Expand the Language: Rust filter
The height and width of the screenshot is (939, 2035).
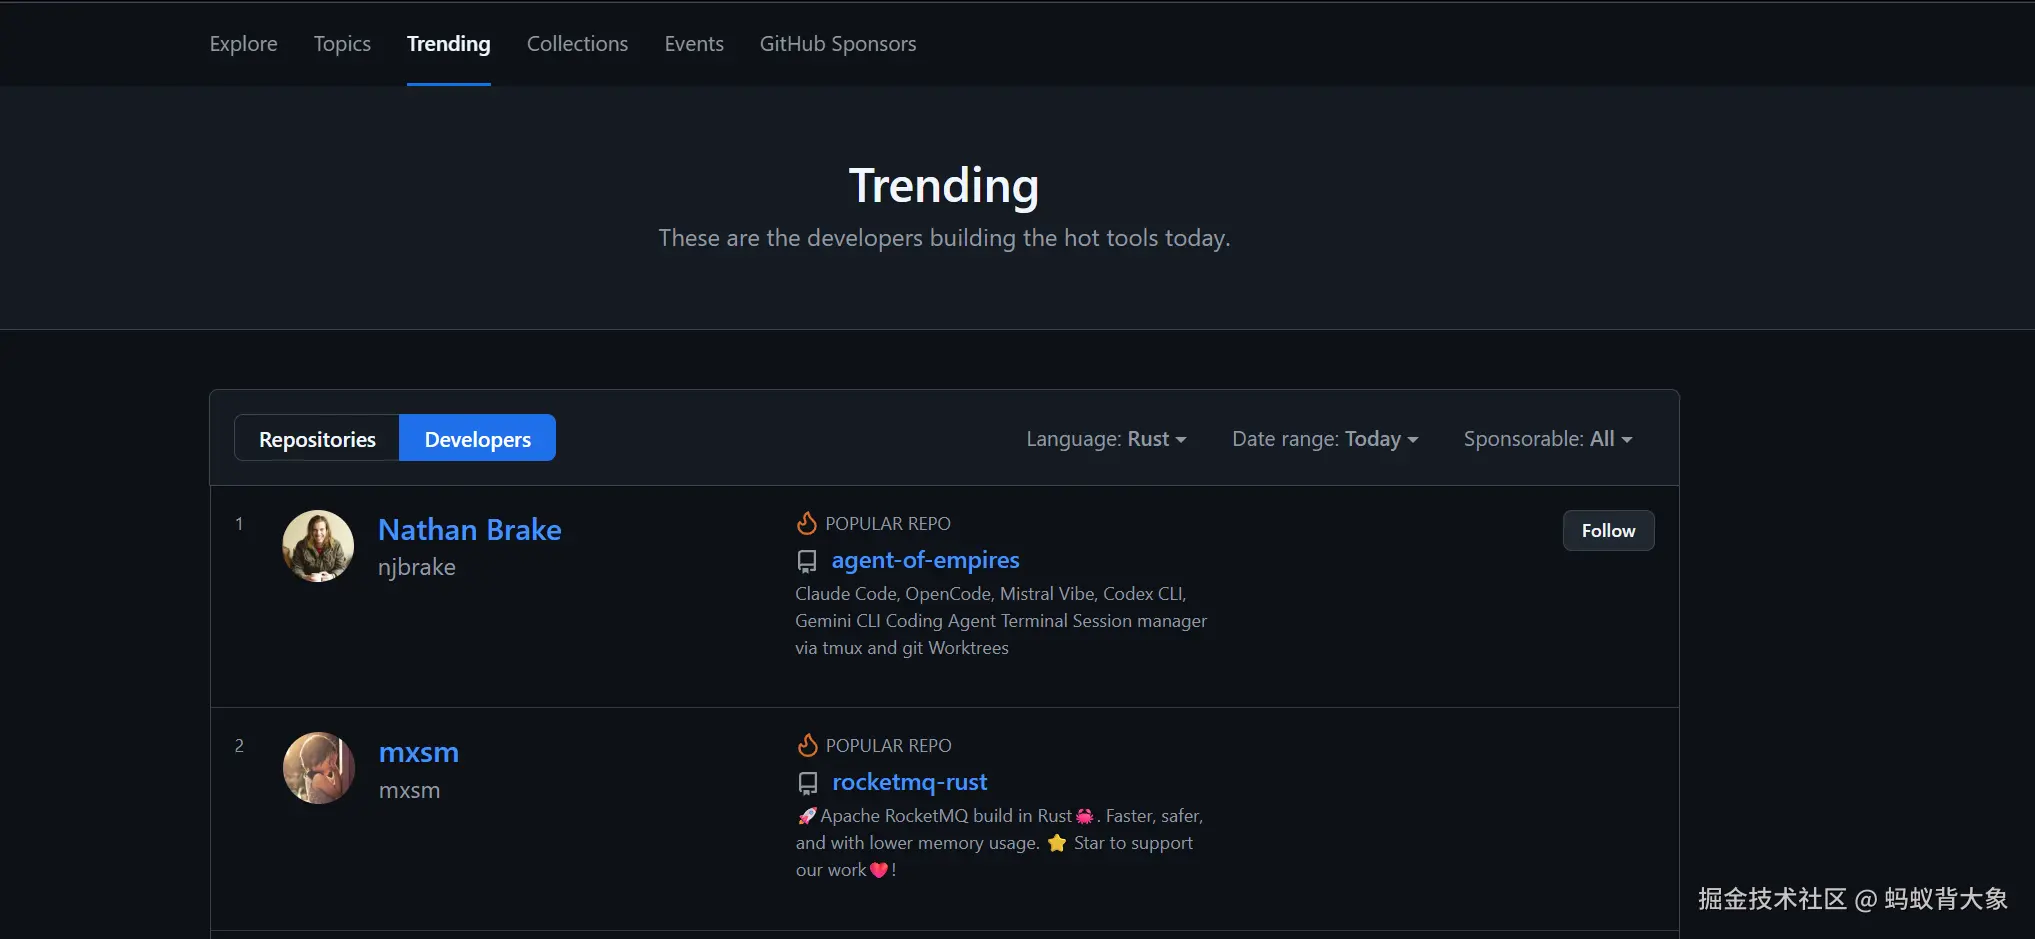coord(1106,439)
